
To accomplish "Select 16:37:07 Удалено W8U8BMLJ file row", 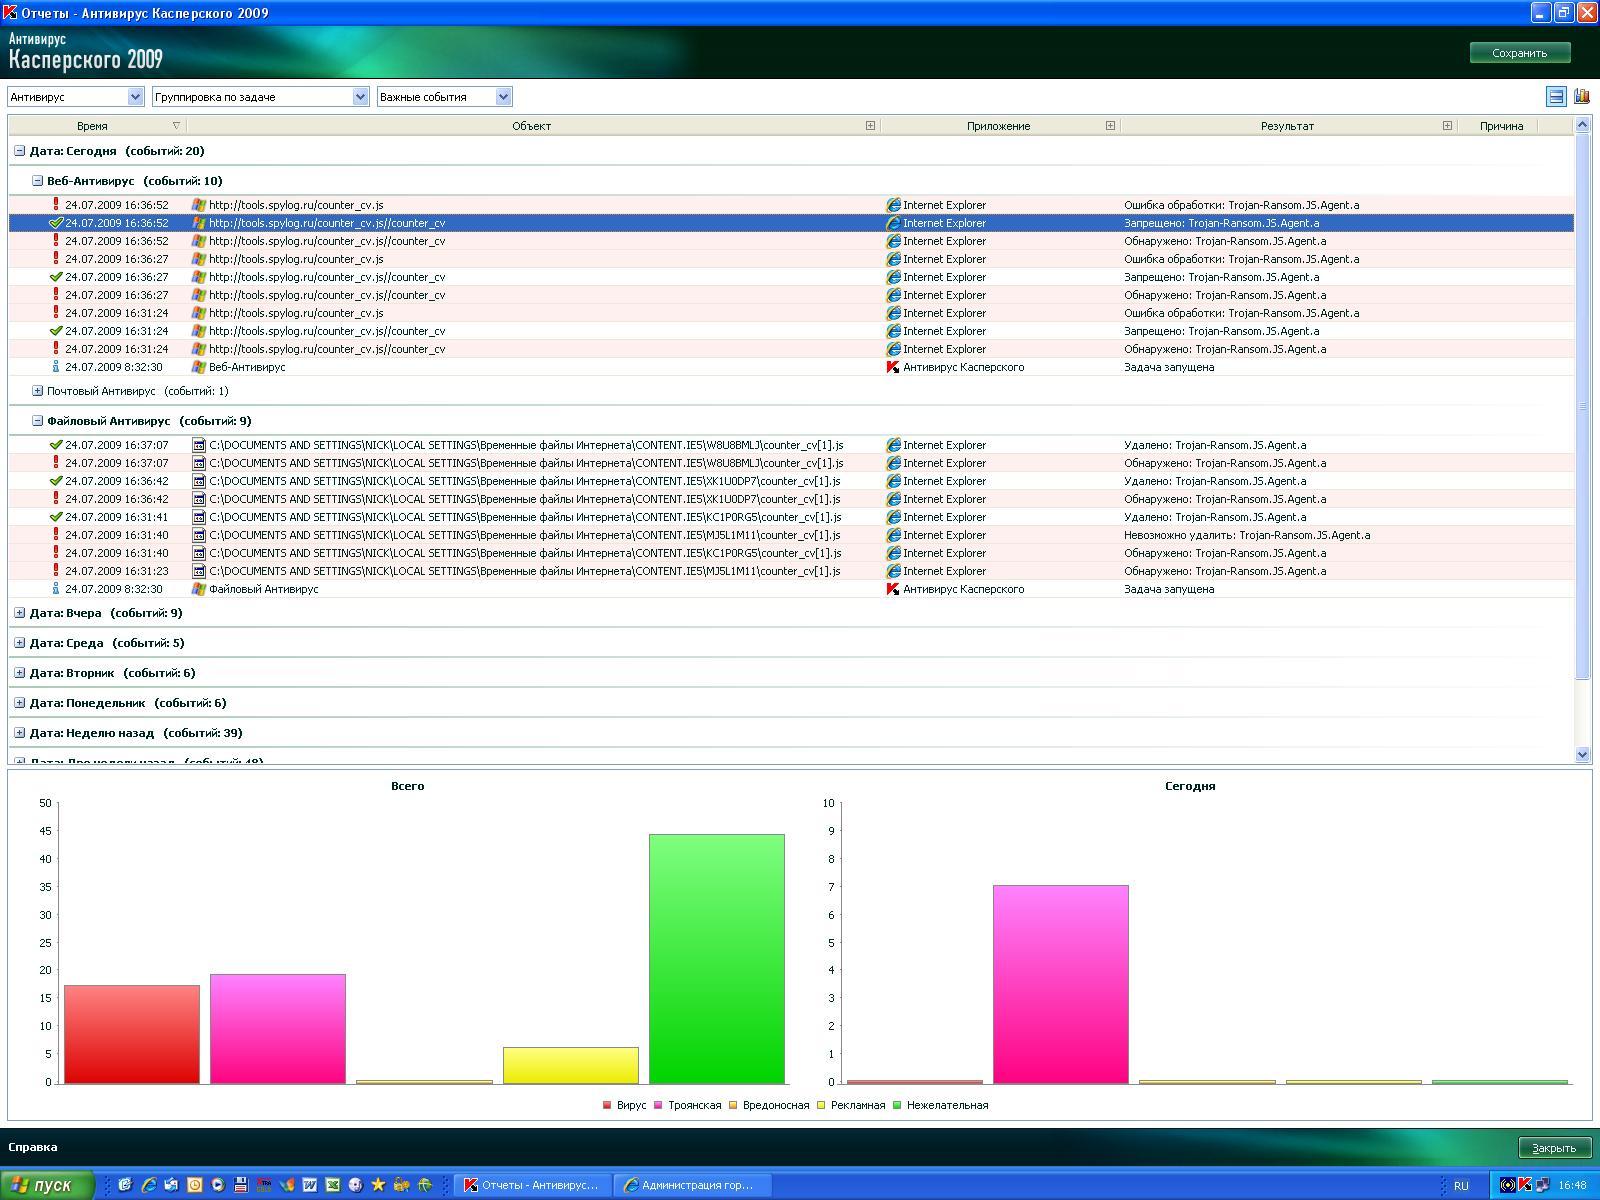I will tap(791, 445).
